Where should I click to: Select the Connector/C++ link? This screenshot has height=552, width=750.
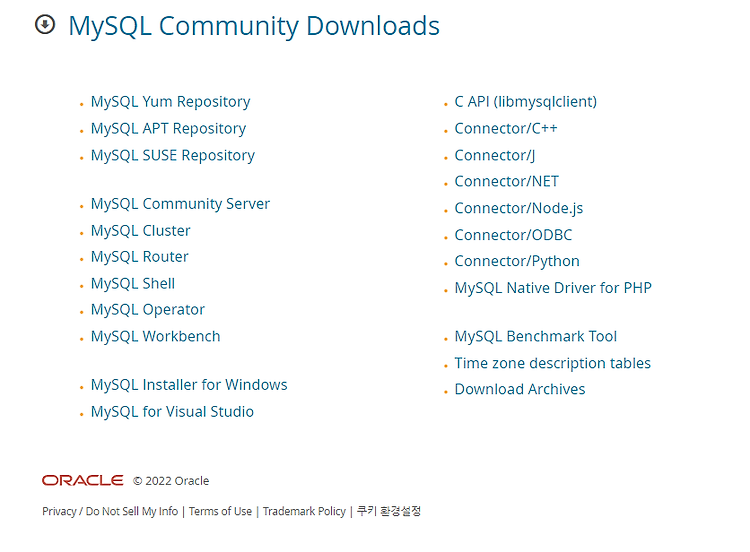point(506,129)
